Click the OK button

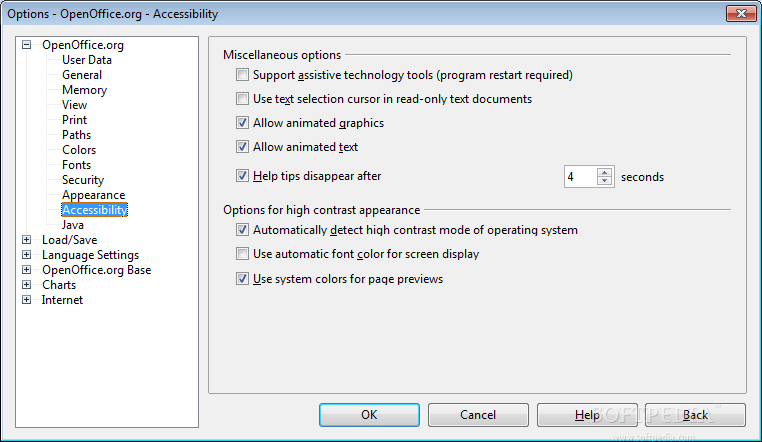click(x=369, y=415)
